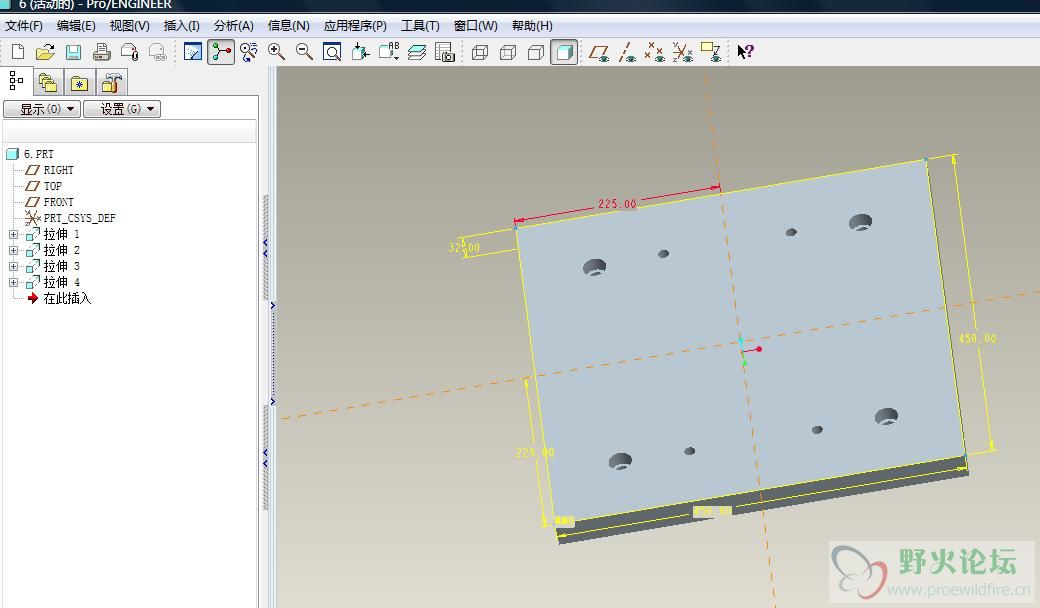Click the repaint screen icon
Viewport: 1040px width, 608px height.
point(193,52)
